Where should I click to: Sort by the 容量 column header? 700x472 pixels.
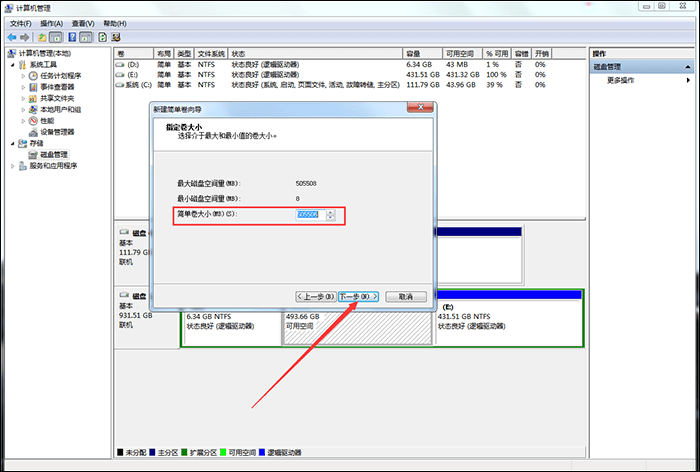tap(422, 54)
